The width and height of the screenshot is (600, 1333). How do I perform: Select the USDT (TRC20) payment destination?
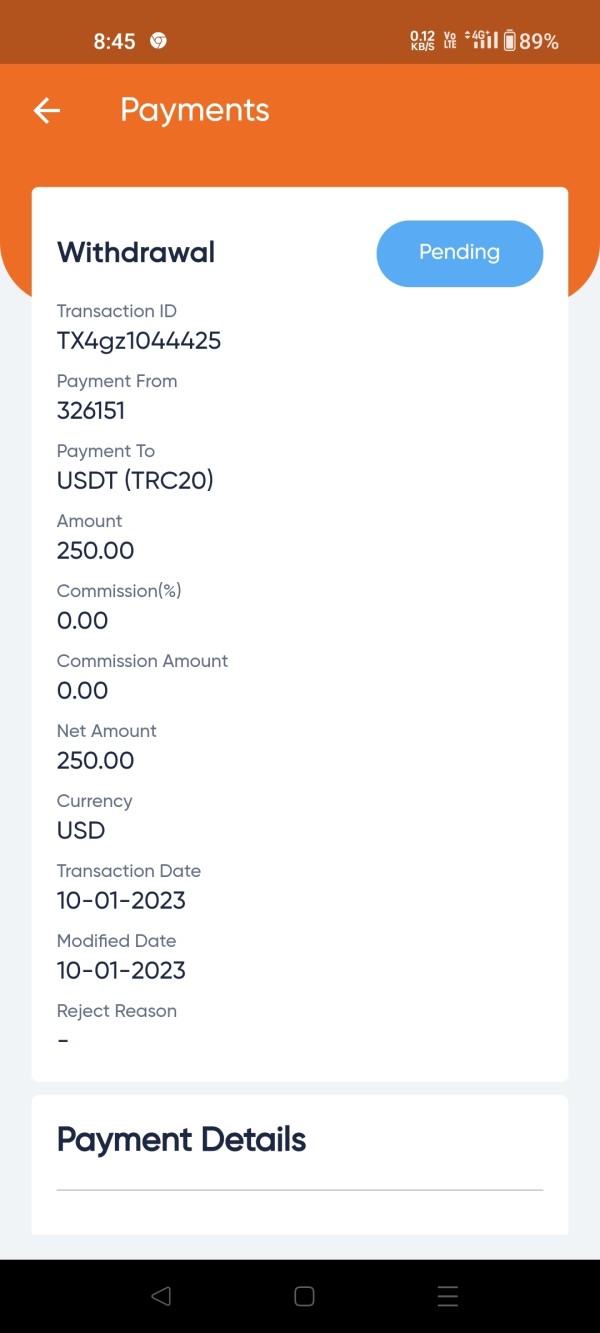(135, 481)
